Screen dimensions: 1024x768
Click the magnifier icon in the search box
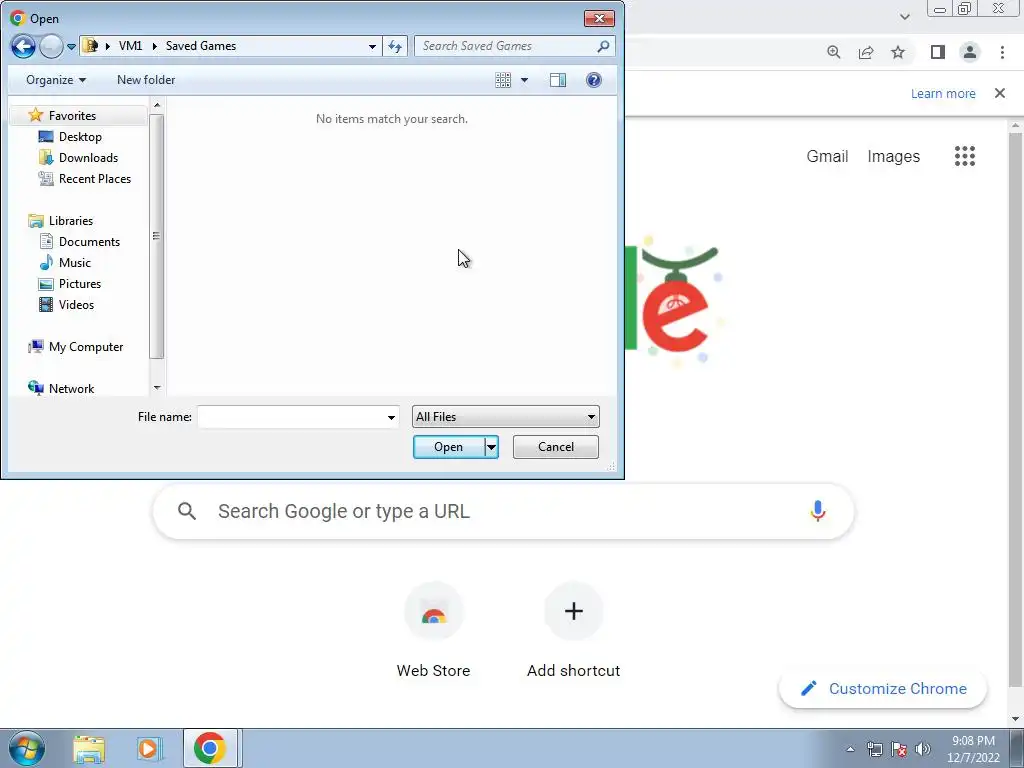[603, 46]
